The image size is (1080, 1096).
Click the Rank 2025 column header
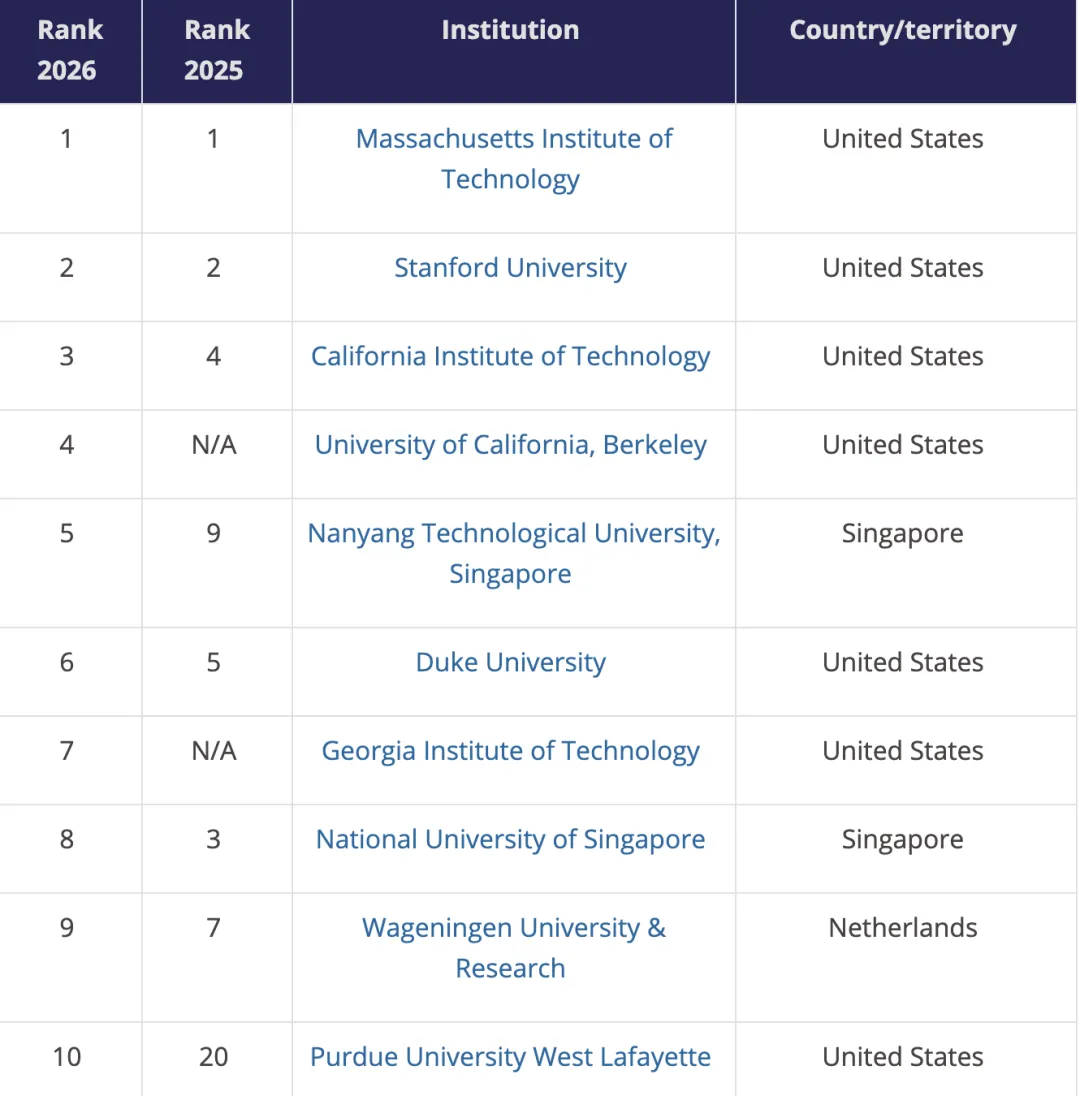click(x=214, y=50)
